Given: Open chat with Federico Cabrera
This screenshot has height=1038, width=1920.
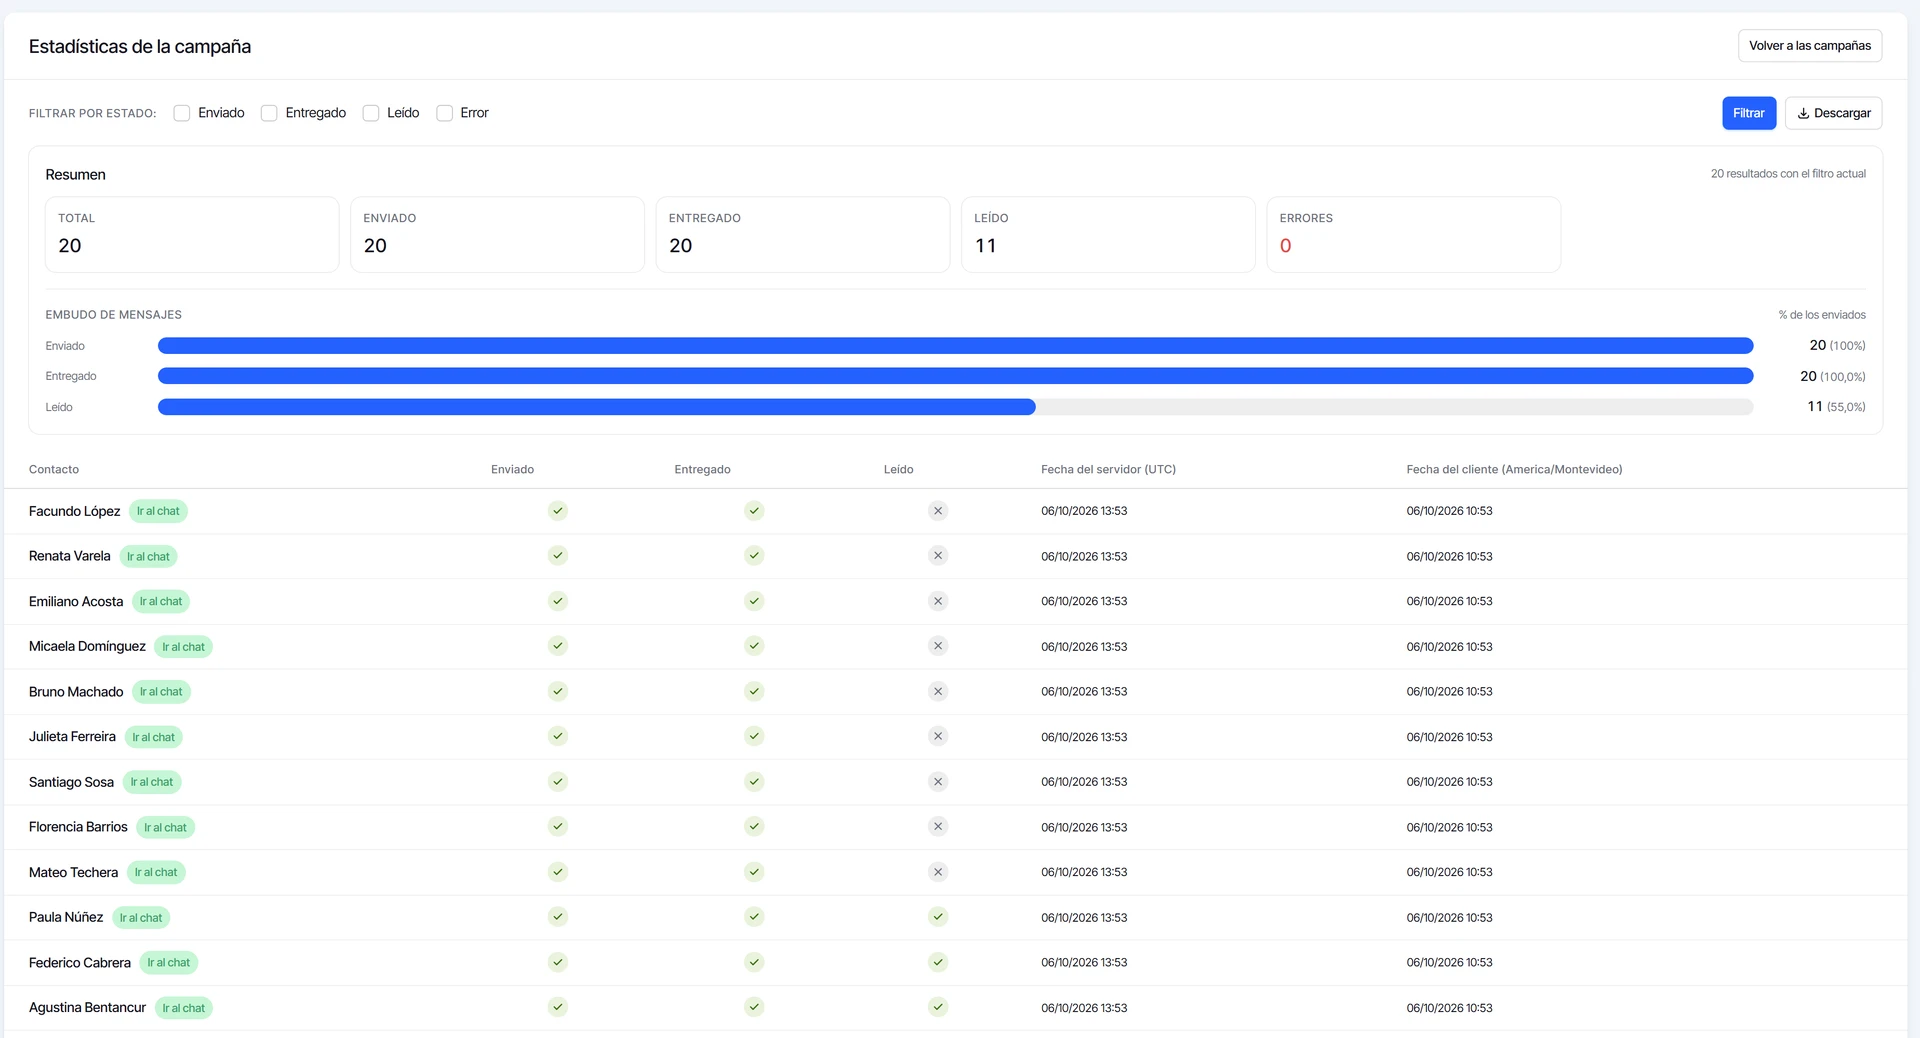Looking at the screenshot, I should [169, 963].
